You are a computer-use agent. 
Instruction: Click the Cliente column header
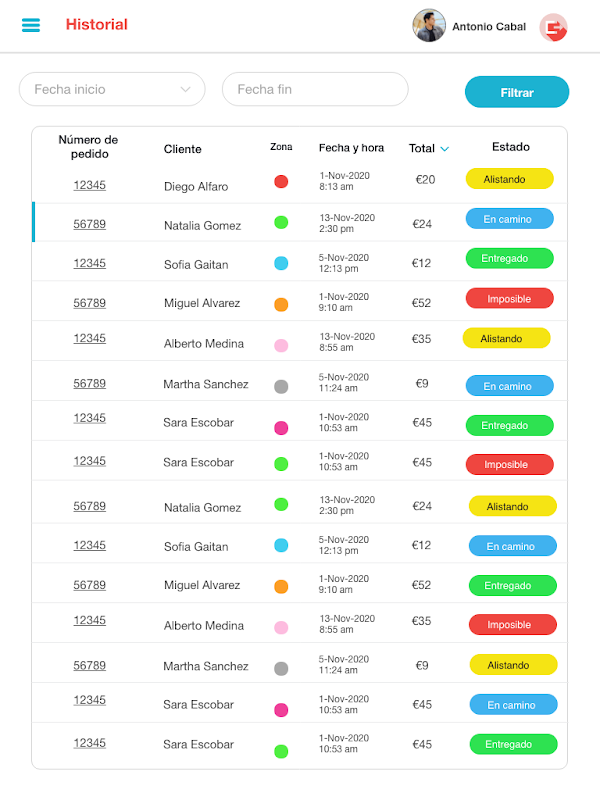coord(183,149)
